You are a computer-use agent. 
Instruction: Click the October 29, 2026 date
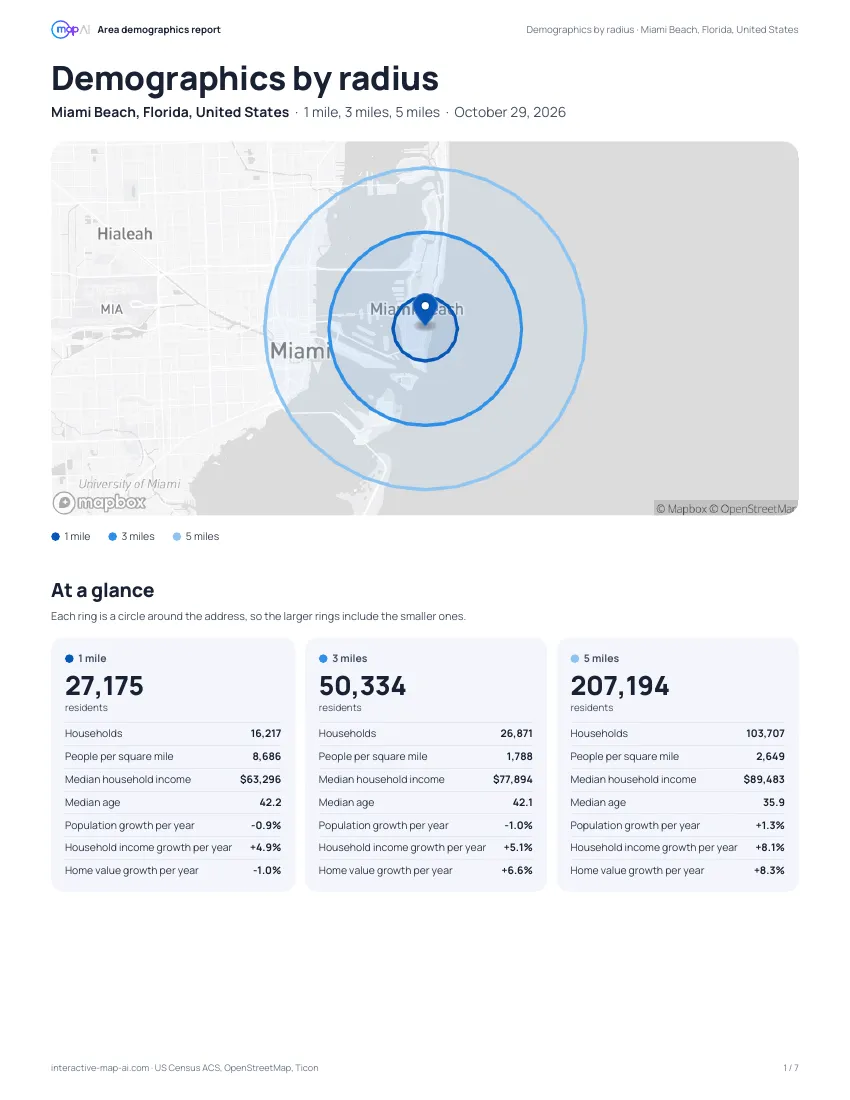(x=510, y=112)
